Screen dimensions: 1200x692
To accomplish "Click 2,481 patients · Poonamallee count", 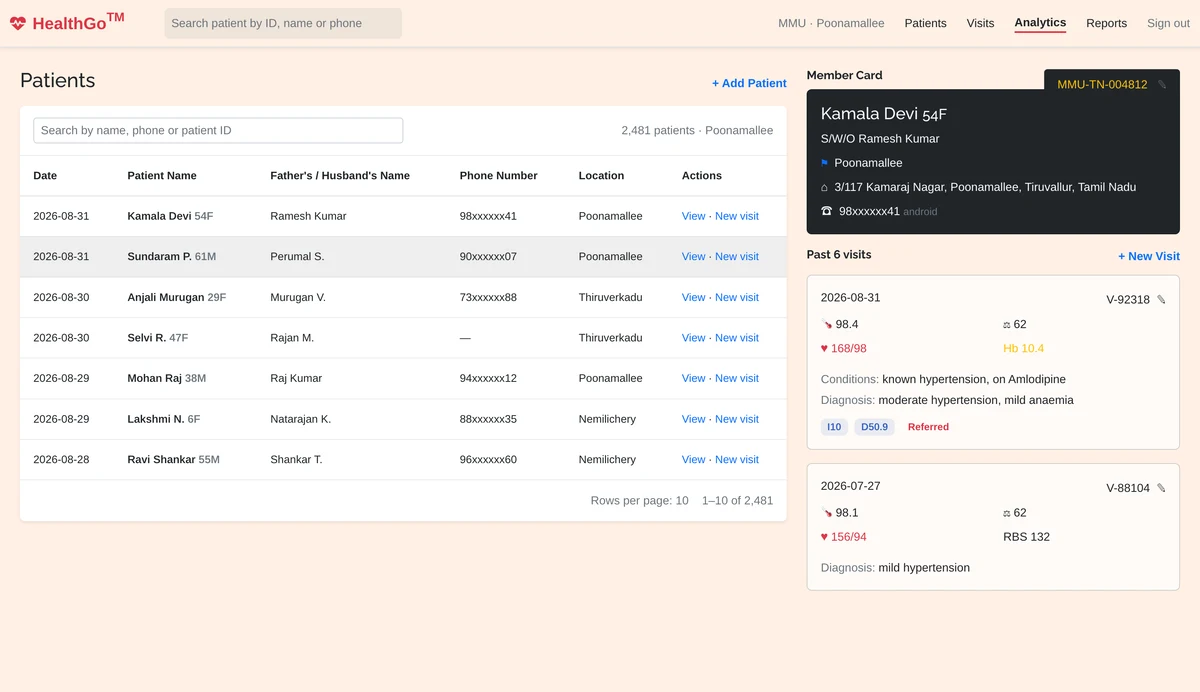I will (x=697, y=130).
